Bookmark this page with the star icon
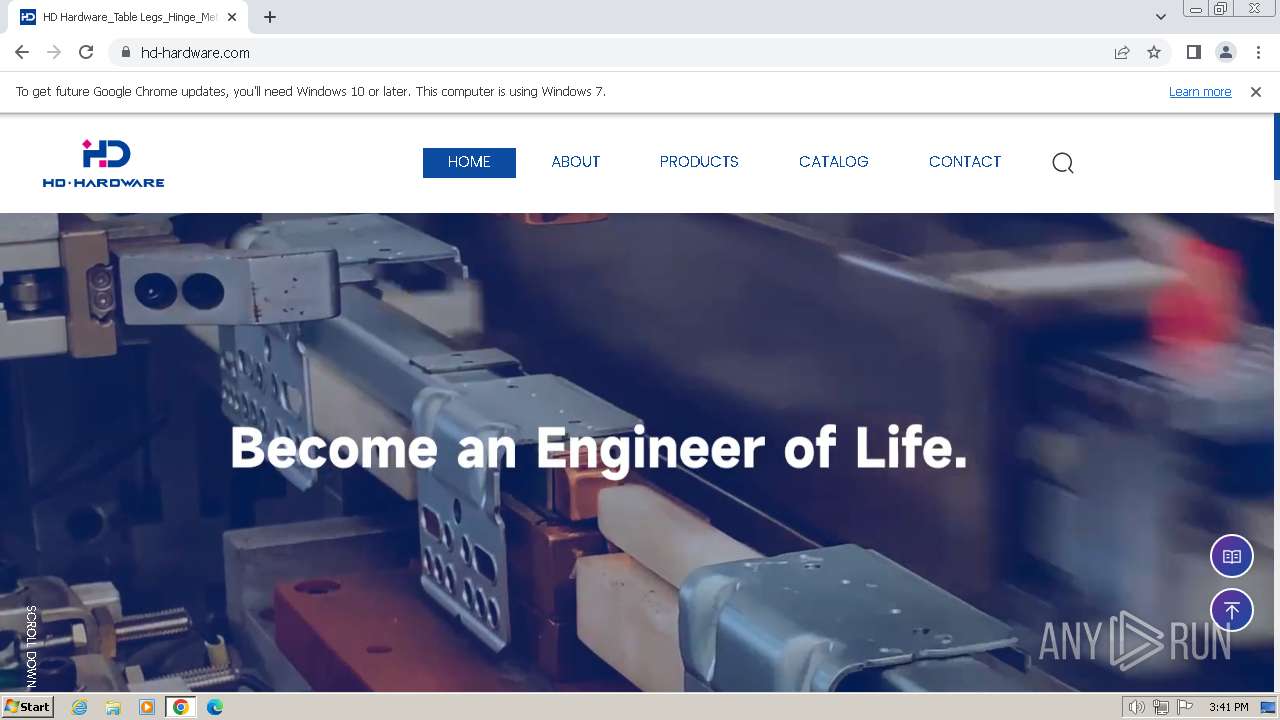This screenshot has width=1280, height=720. coord(1154,52)
